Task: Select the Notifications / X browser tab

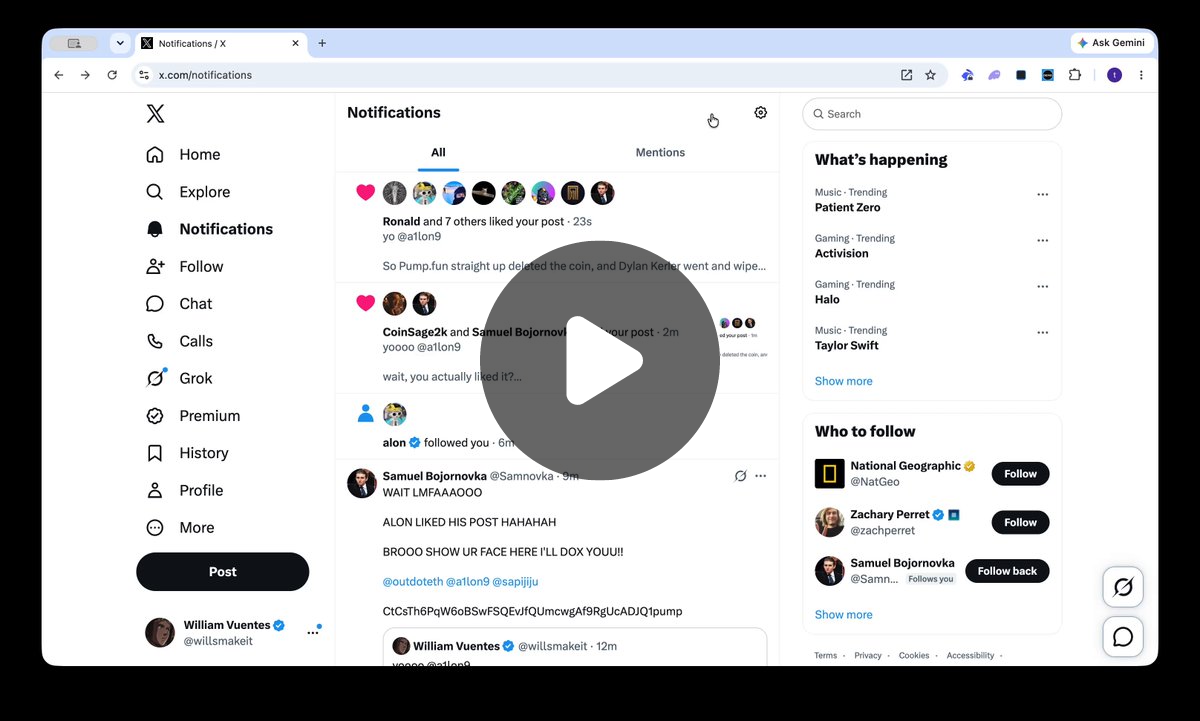Action: pyautogui.click(x=220, y=43)
